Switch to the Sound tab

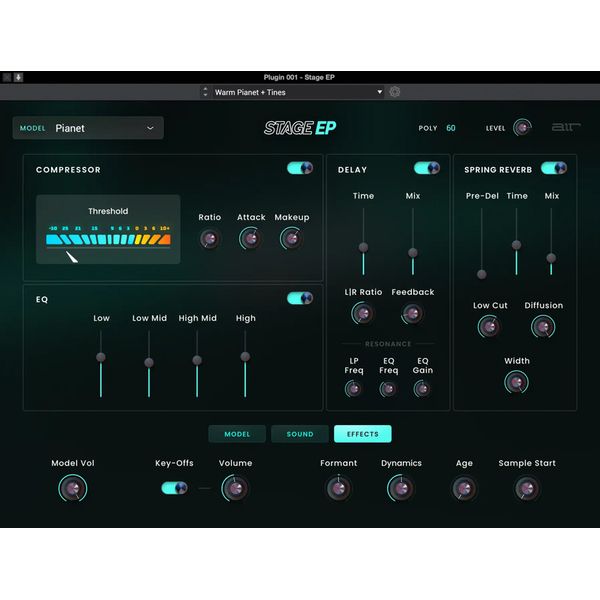click(300, 434)
